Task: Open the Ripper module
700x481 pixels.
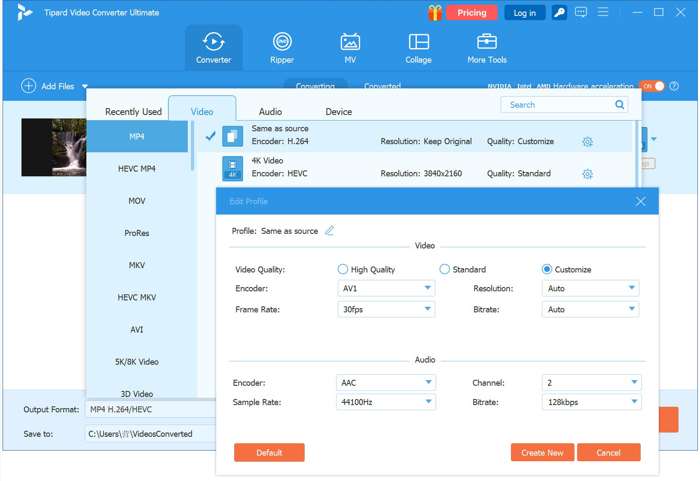Action: click(282, 48)
